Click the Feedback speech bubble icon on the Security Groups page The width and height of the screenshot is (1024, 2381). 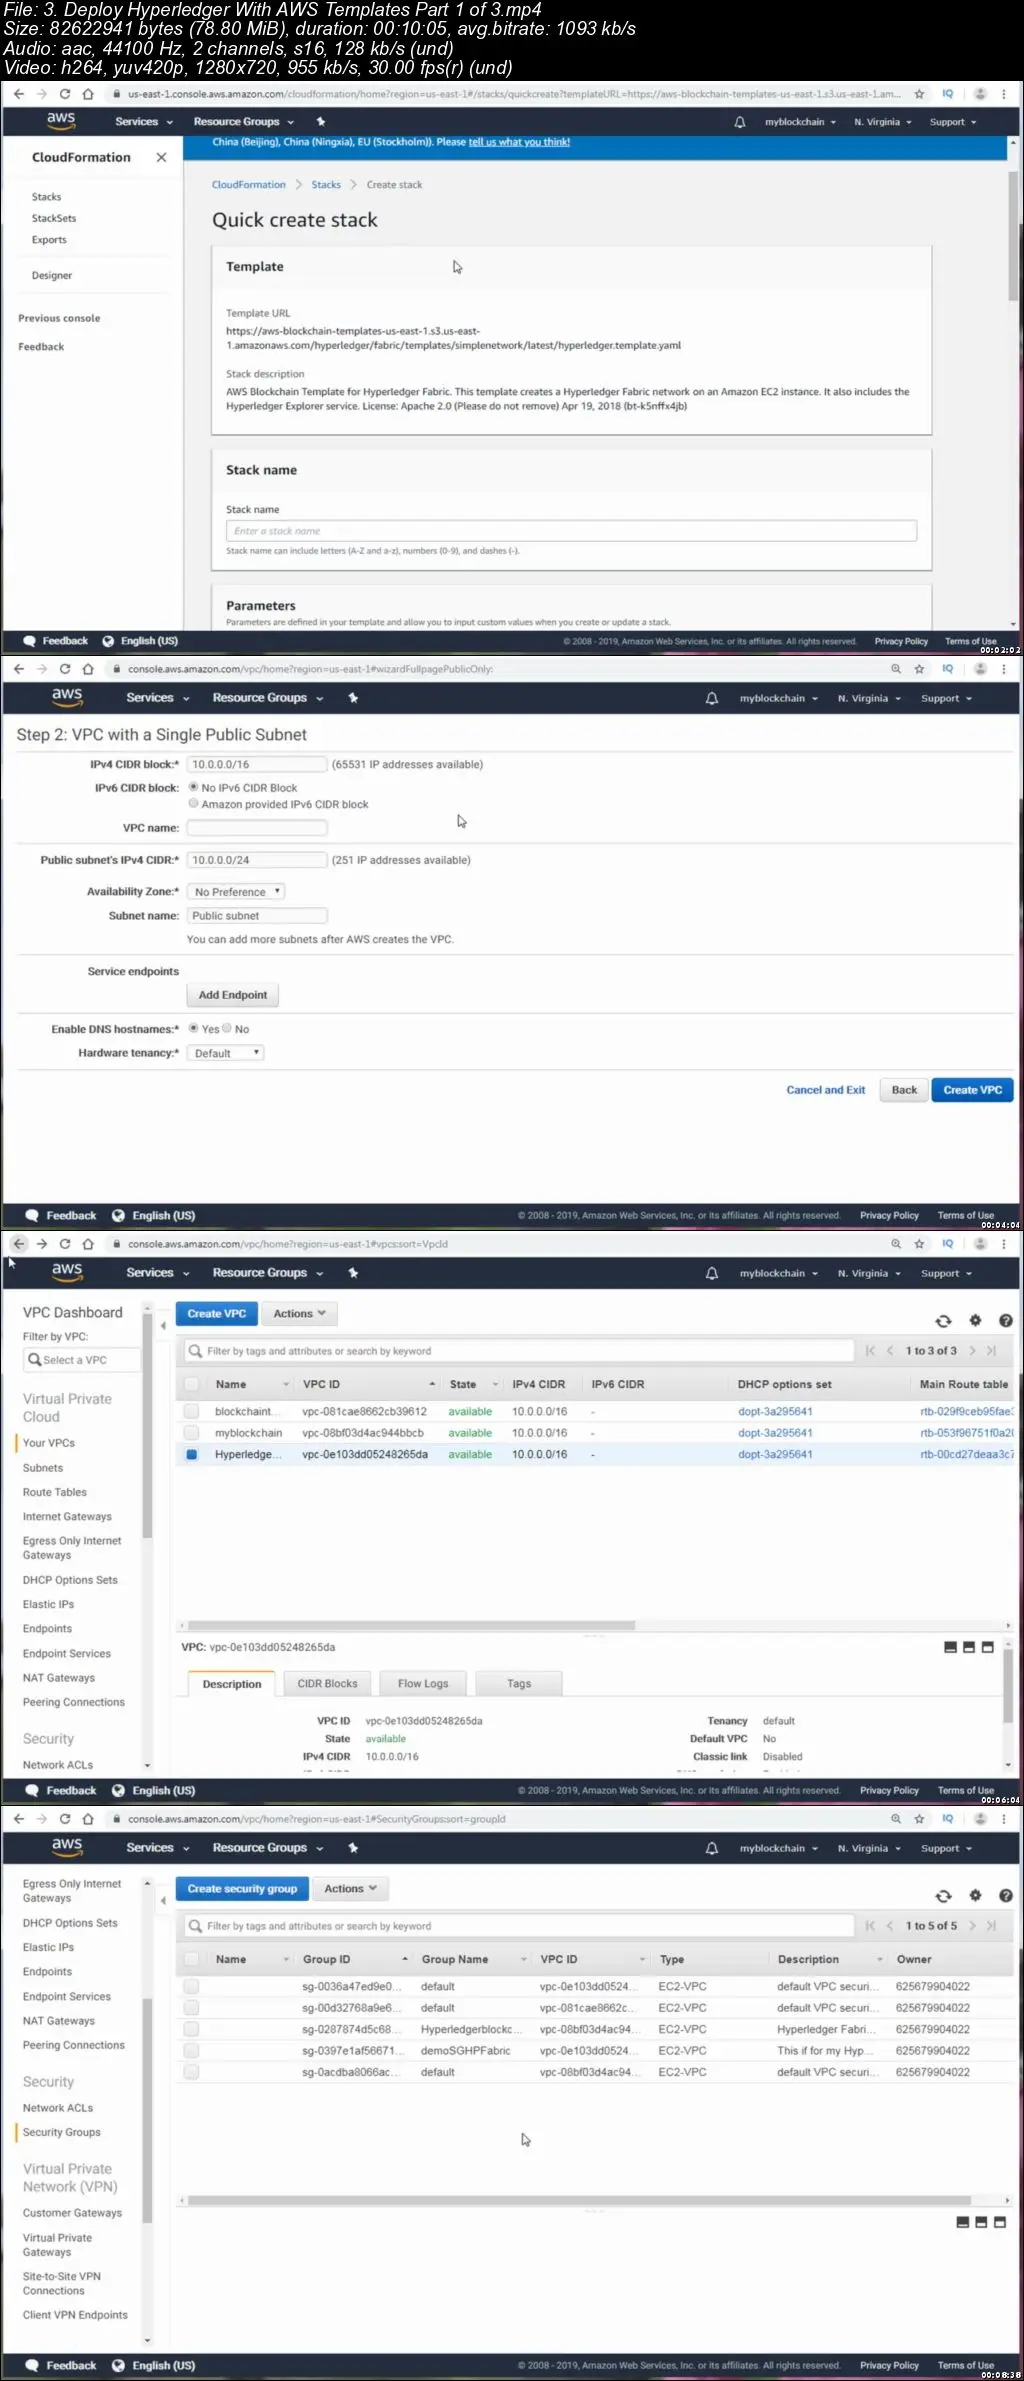[32, 2365]
